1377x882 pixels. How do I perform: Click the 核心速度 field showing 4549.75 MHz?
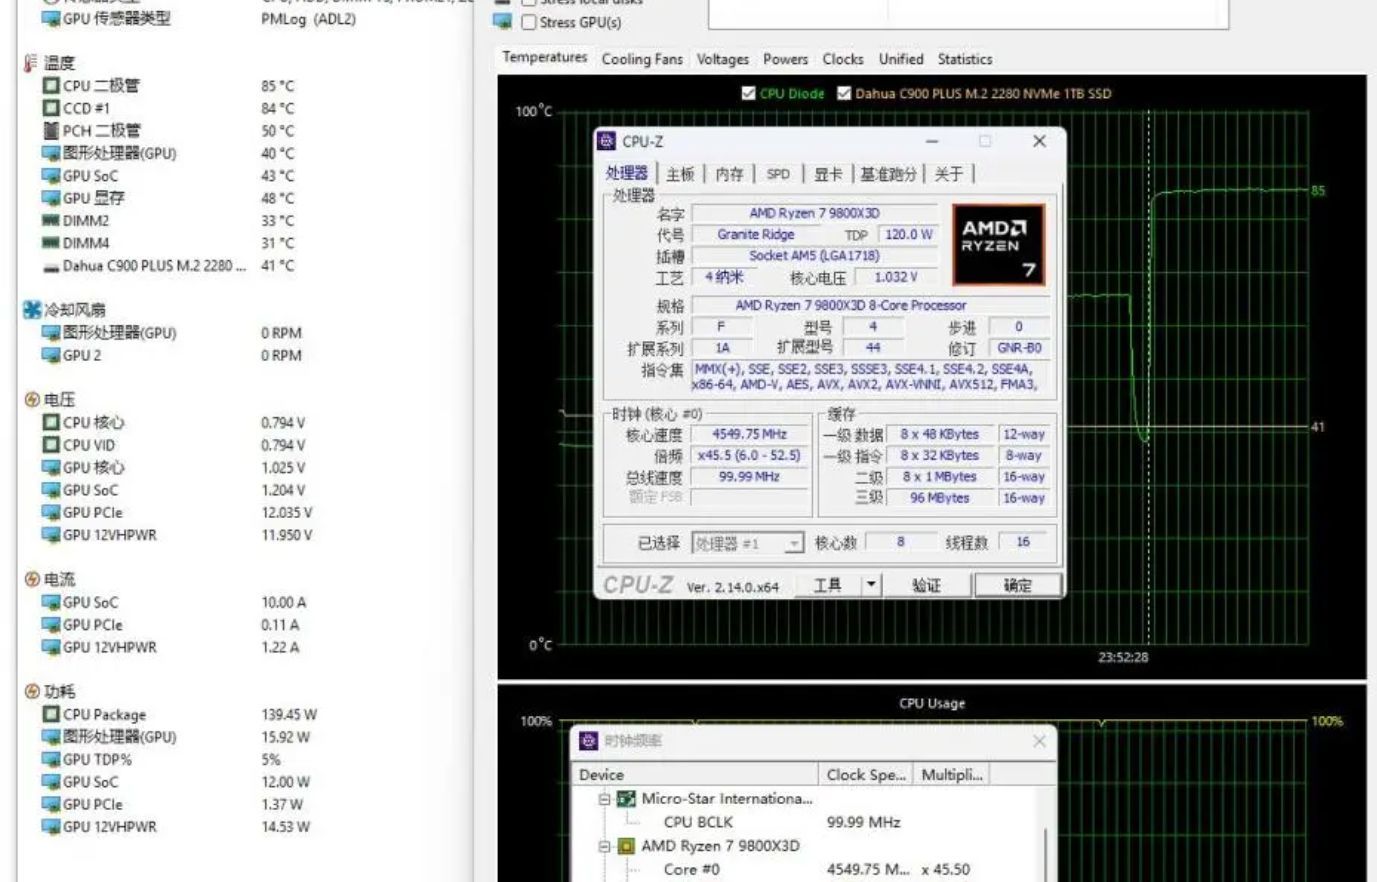(x=749, y=434)
